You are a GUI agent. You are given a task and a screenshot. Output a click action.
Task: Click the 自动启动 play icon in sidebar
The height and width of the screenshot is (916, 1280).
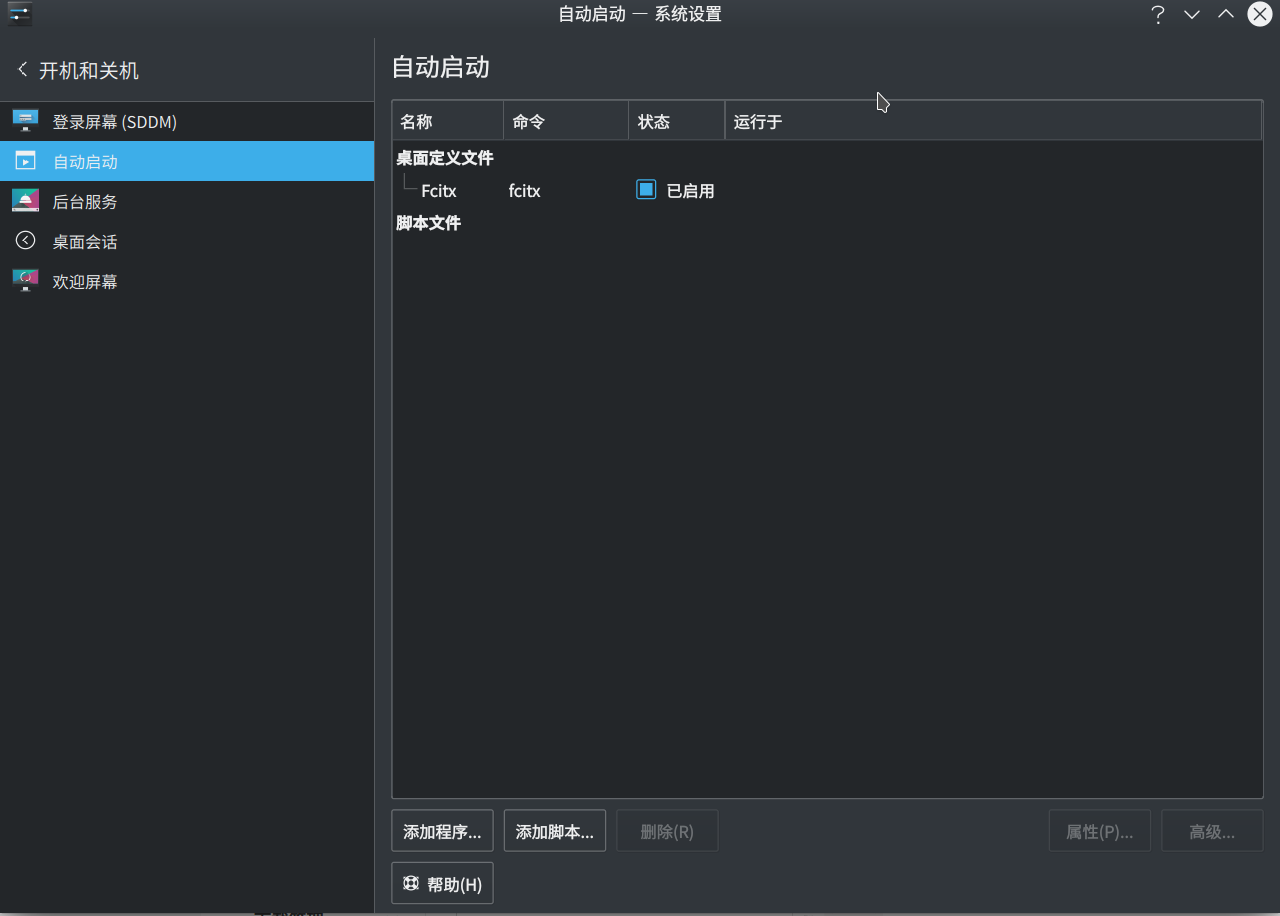click(24, 160)
